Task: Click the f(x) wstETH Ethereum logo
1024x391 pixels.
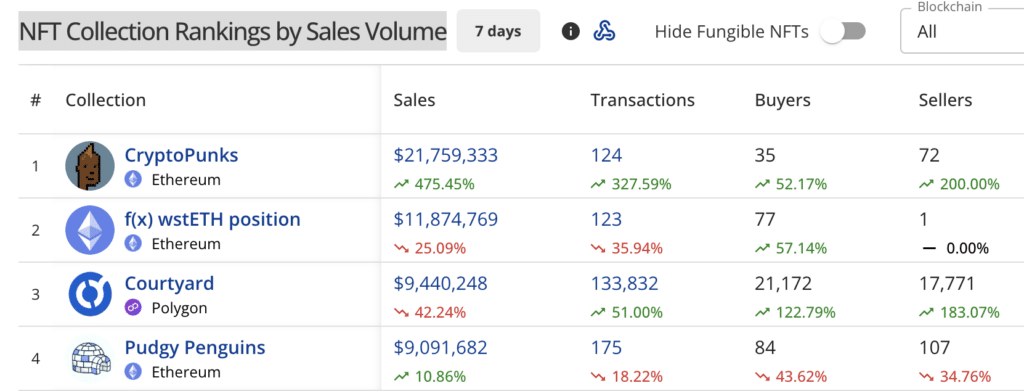Action: tap(90, 230)
